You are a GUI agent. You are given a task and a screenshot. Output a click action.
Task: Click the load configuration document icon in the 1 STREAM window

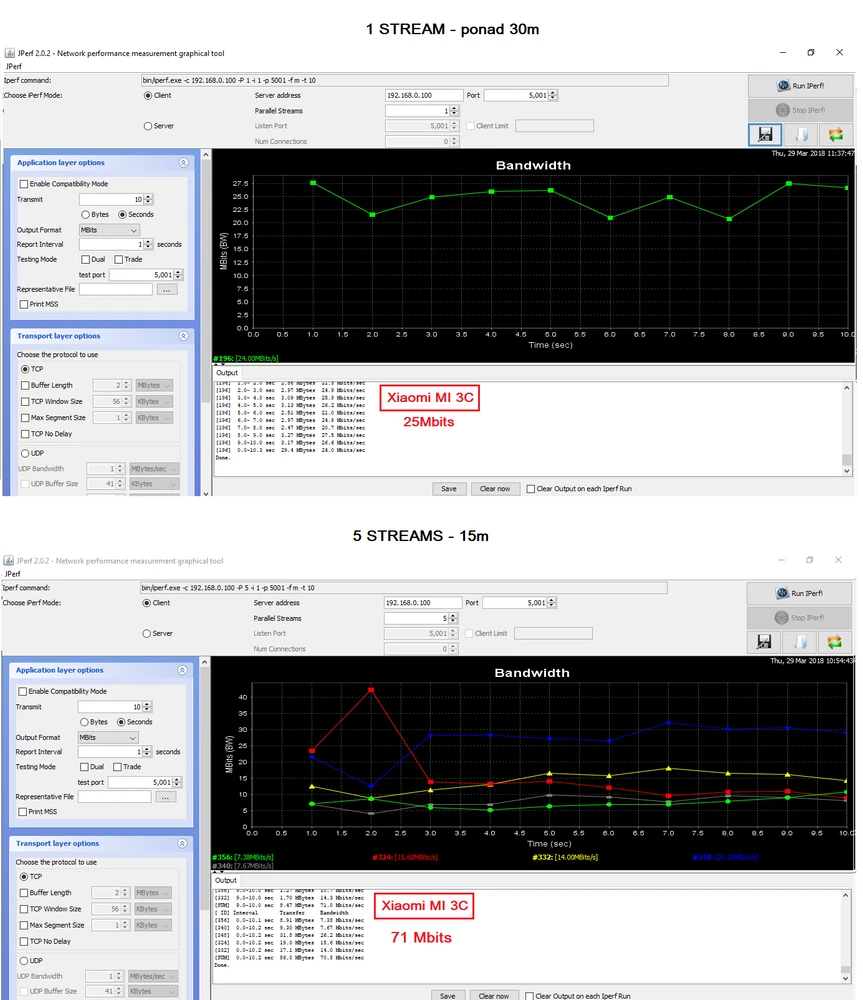click(x=801, y=134)
